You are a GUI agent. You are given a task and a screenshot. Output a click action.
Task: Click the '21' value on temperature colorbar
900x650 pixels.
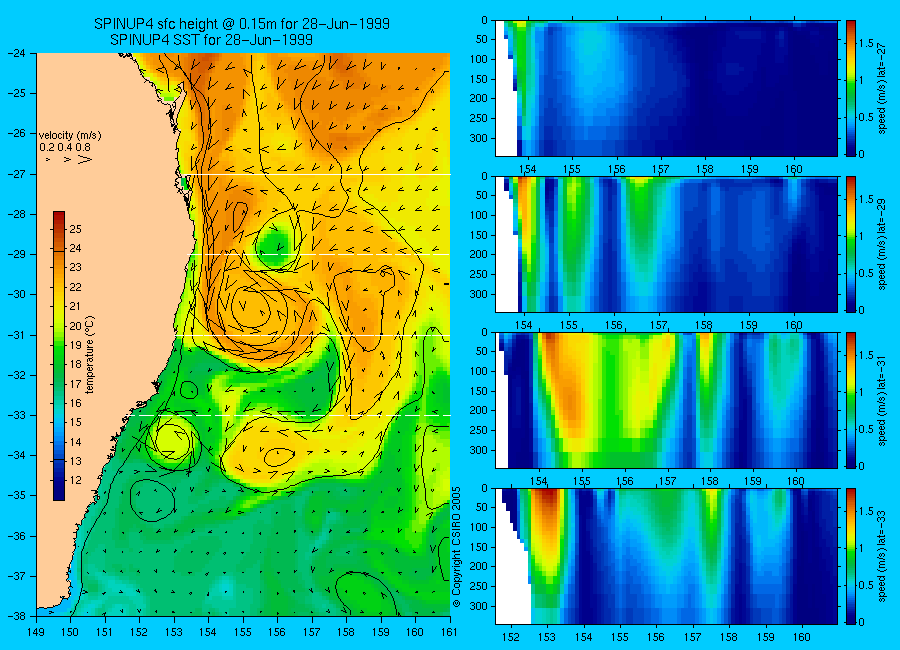tap(75, 307)
